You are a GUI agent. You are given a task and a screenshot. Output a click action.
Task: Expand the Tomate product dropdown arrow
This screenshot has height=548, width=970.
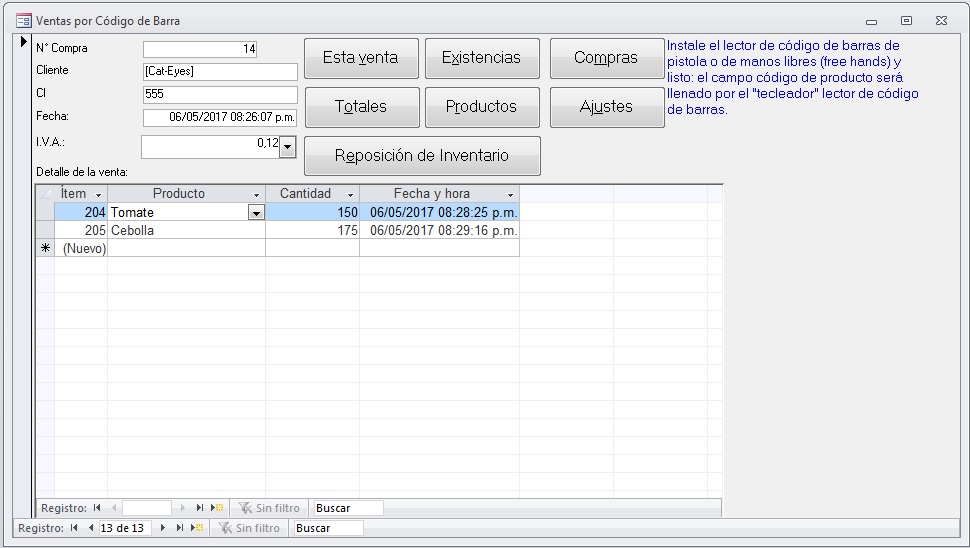(256, 213)
